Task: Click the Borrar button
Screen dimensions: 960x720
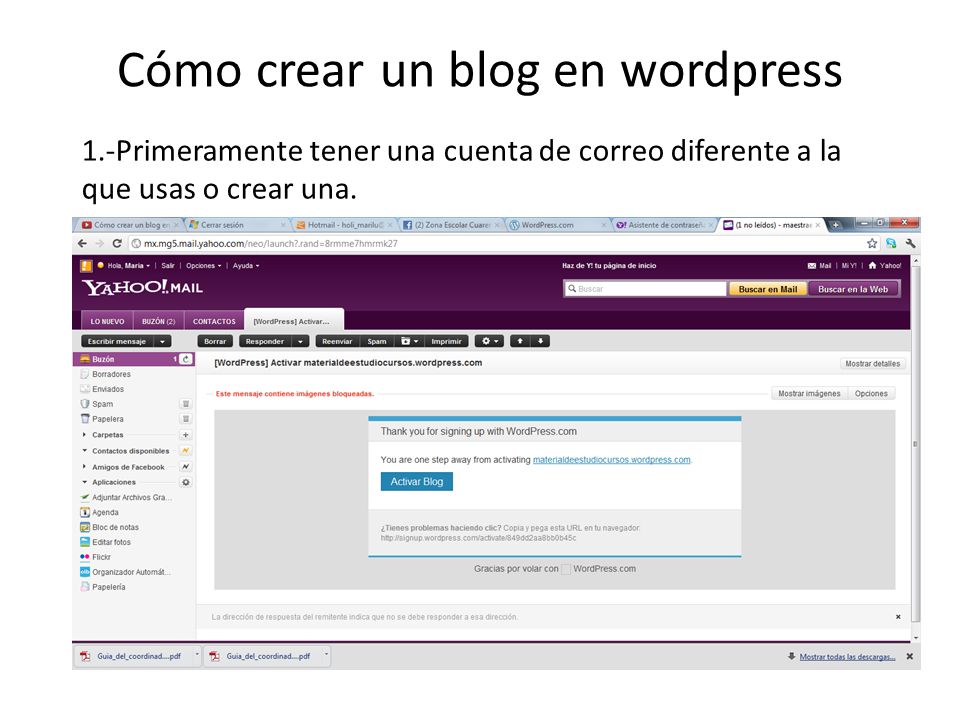Action: [215, 342]
